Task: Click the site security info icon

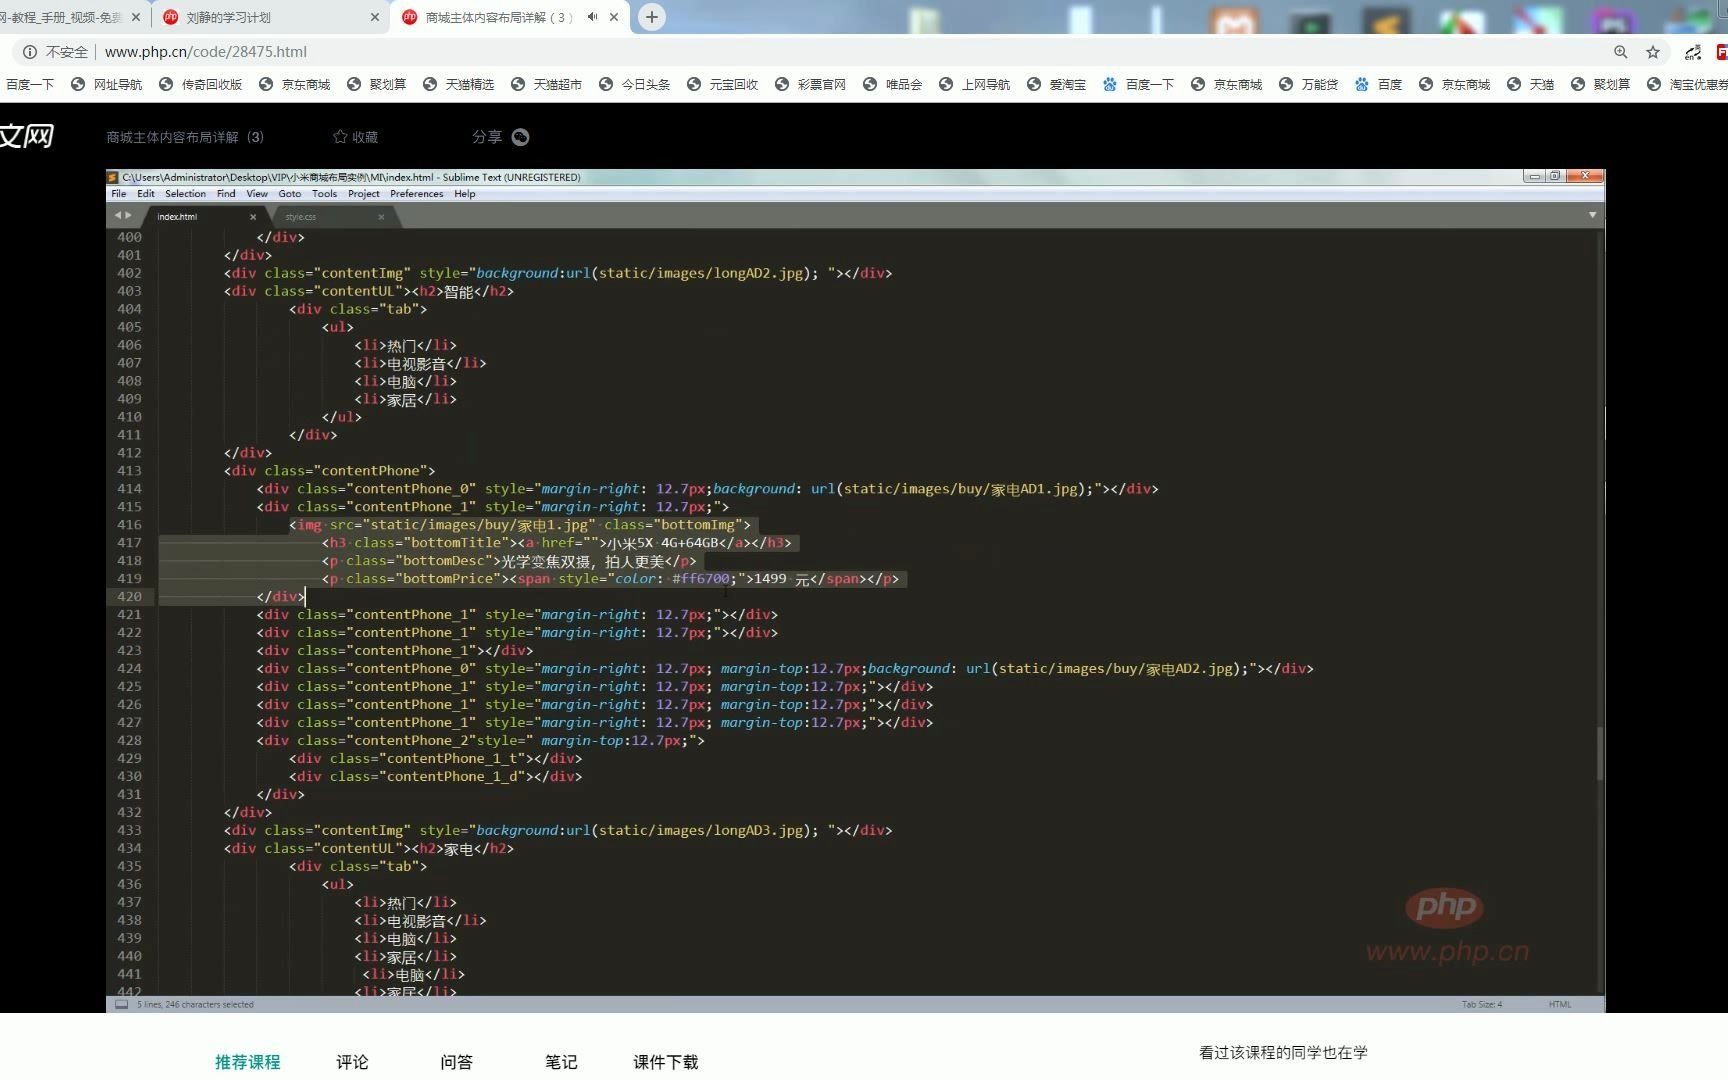Action: (x=29, y=52)
